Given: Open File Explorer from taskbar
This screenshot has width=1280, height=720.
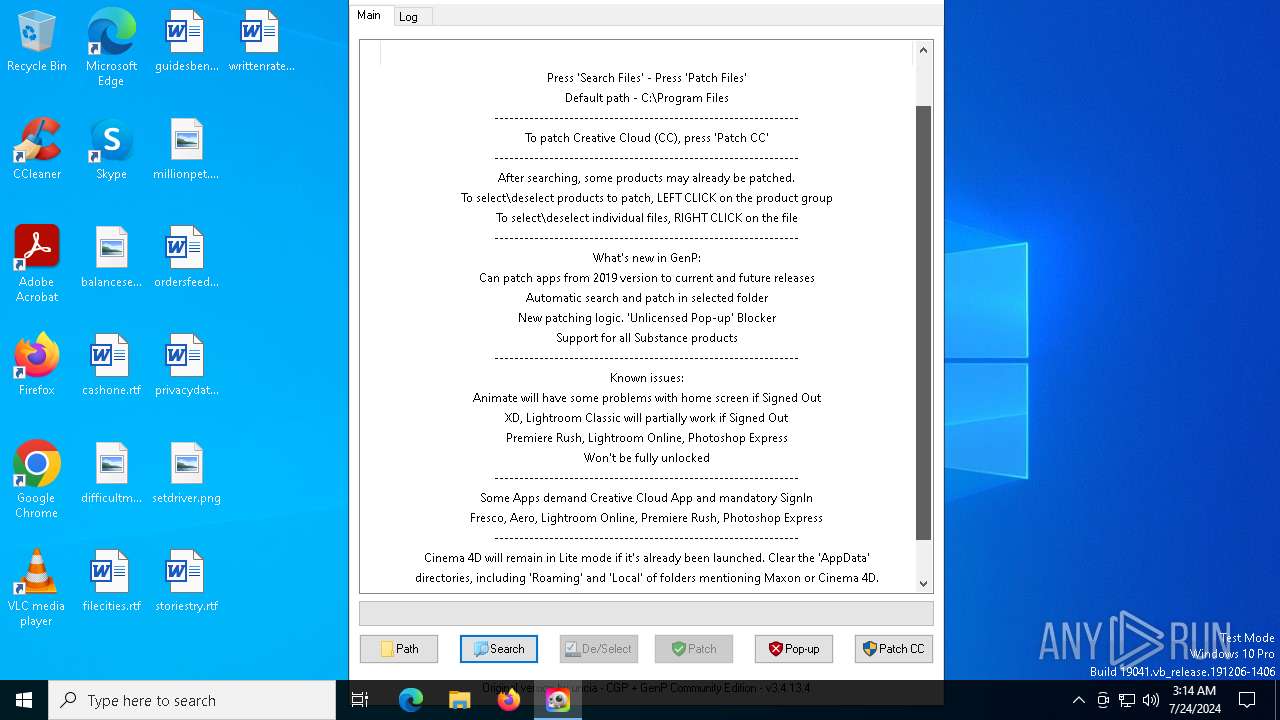Looking at the screenshot, I should [460, 700].
